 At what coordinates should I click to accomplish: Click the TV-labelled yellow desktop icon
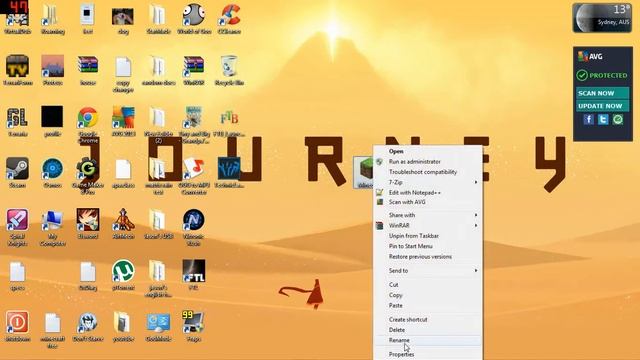(x=17, y=67)
